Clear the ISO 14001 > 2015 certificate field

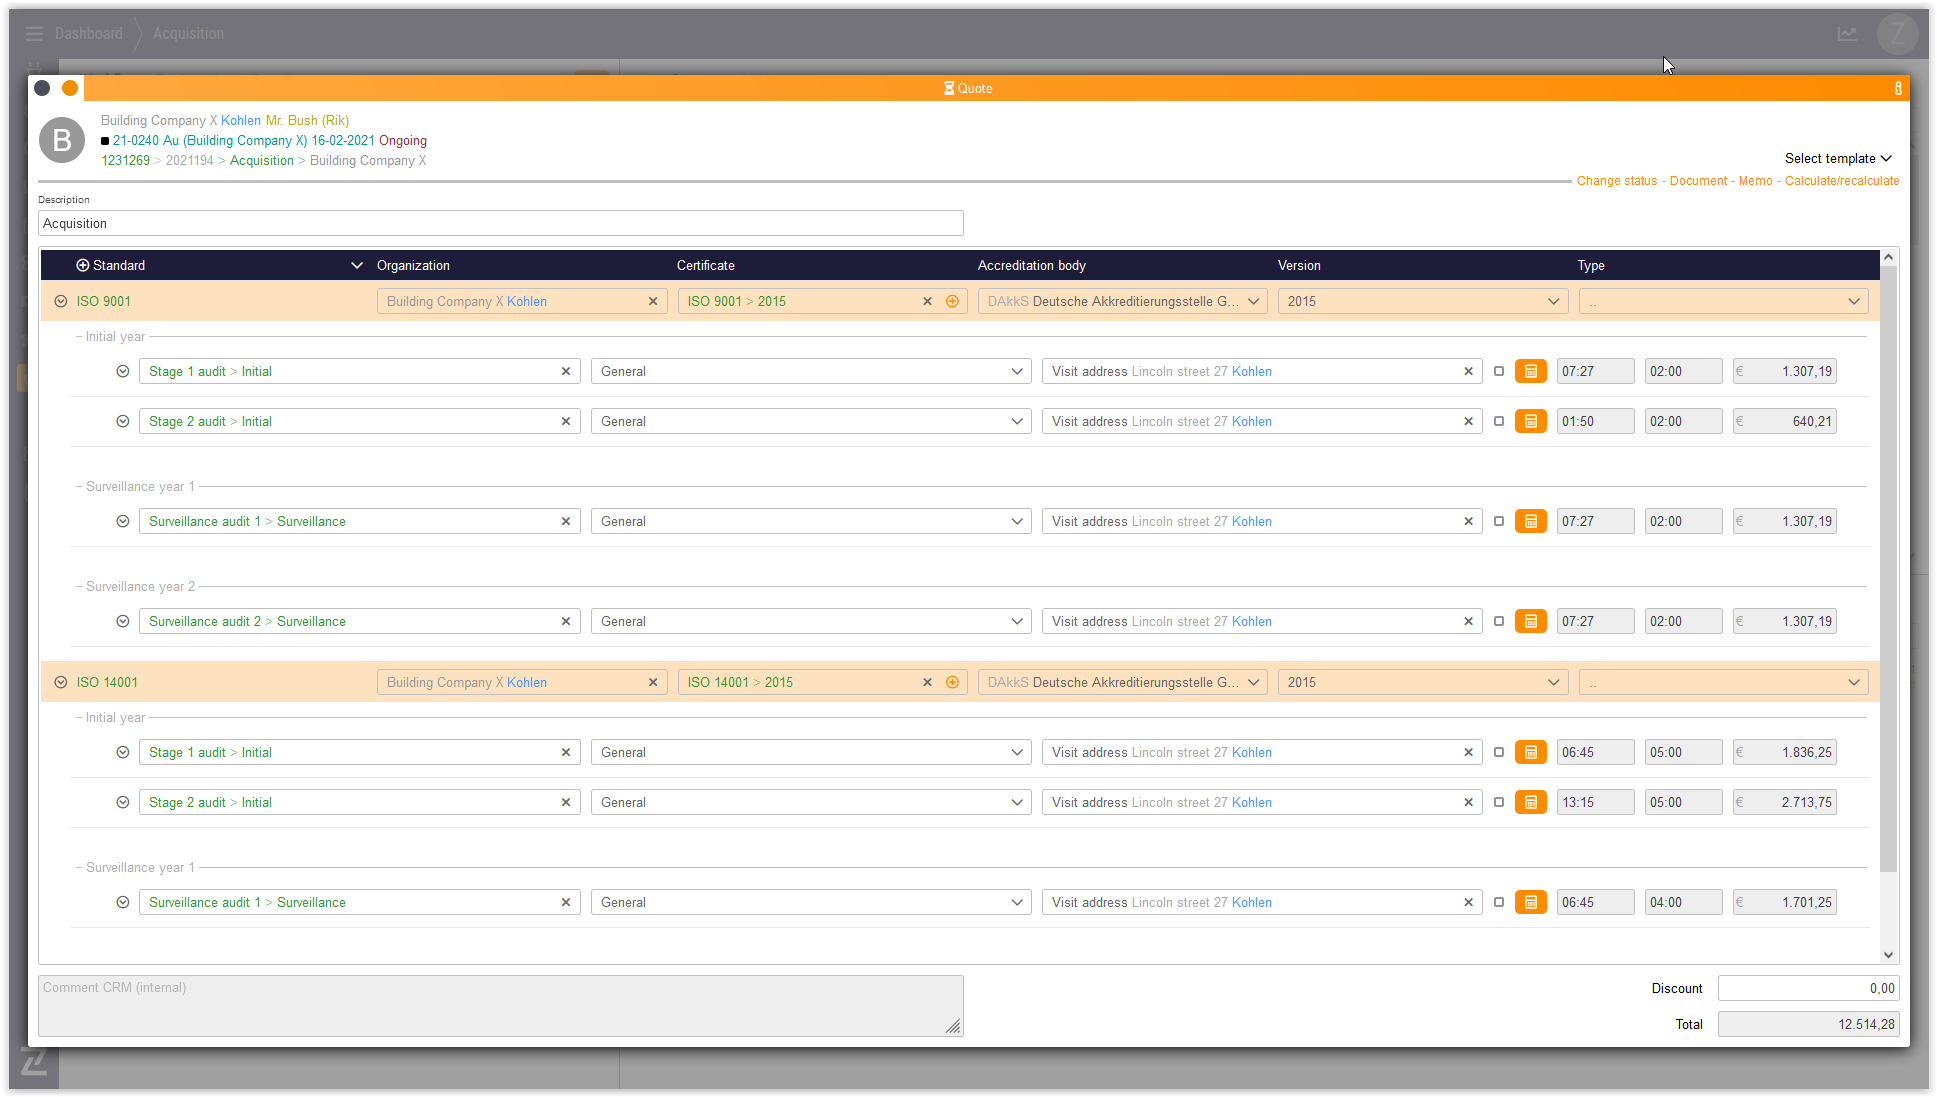click(927, 682)
